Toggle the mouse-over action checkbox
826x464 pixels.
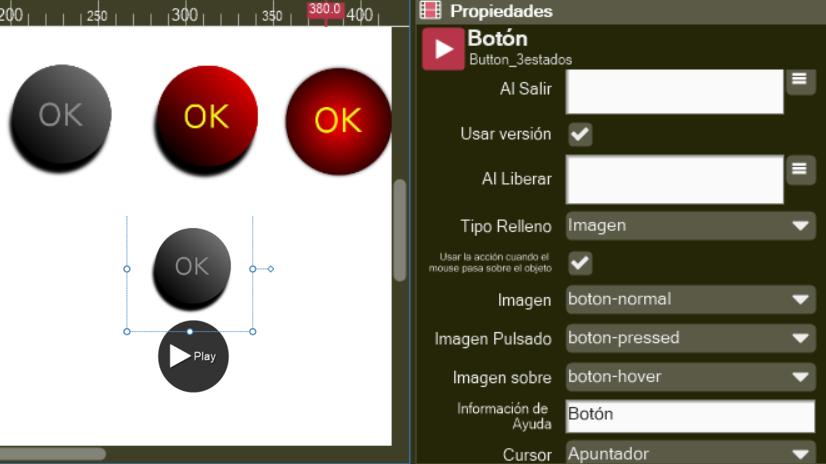[580, 263]
